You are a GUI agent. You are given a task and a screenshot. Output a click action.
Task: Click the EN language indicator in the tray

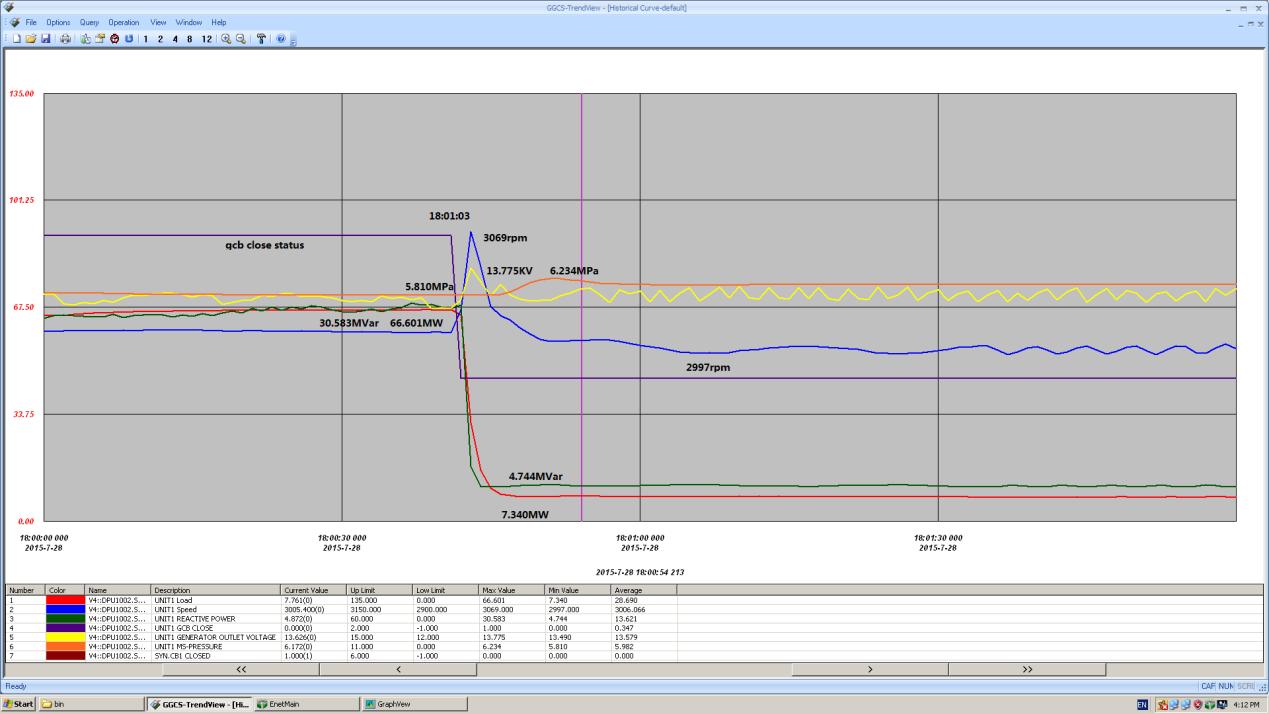(x=1142, y=704)
